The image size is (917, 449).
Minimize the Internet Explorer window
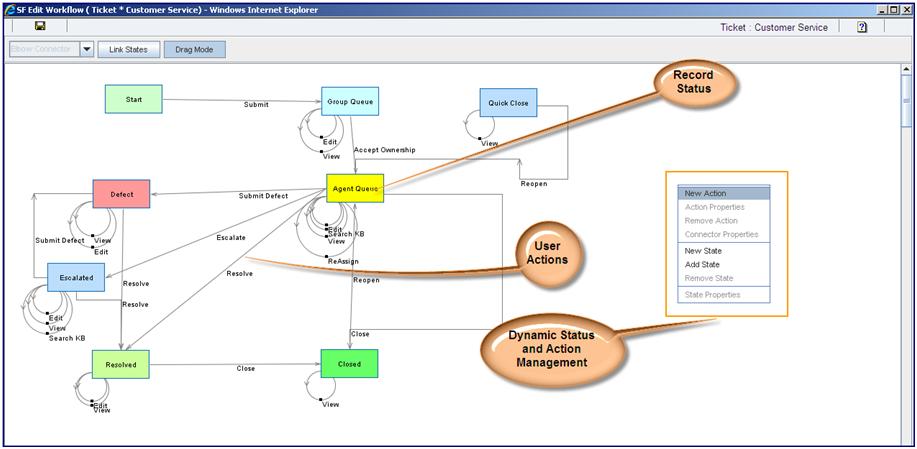882,9
